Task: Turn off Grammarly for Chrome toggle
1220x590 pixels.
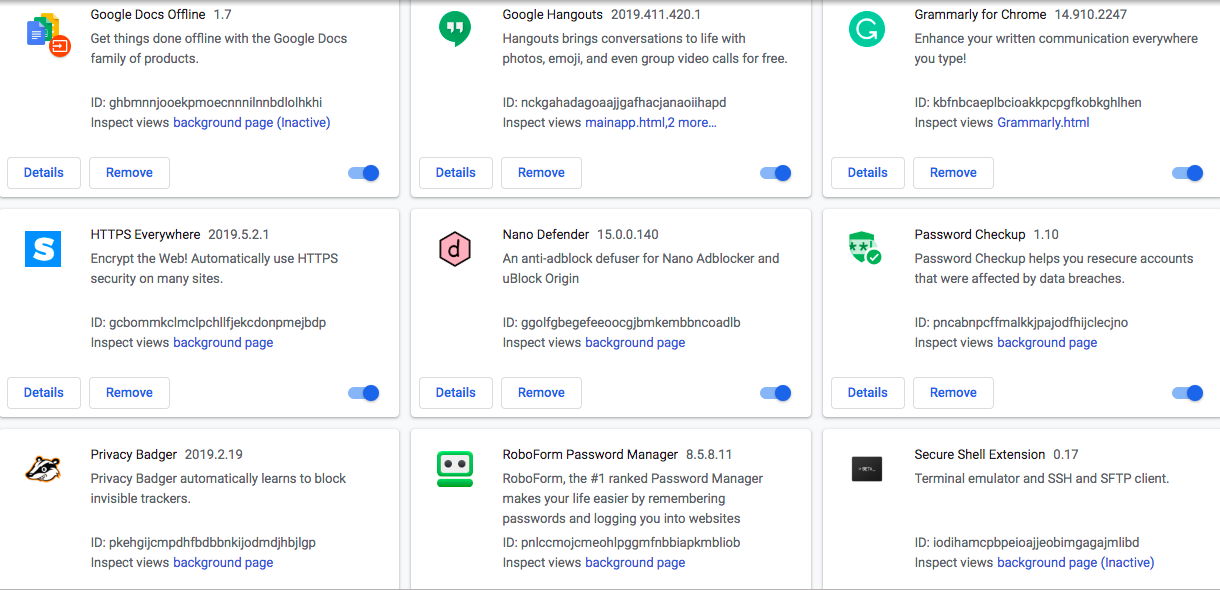Action: point(1188,173)
